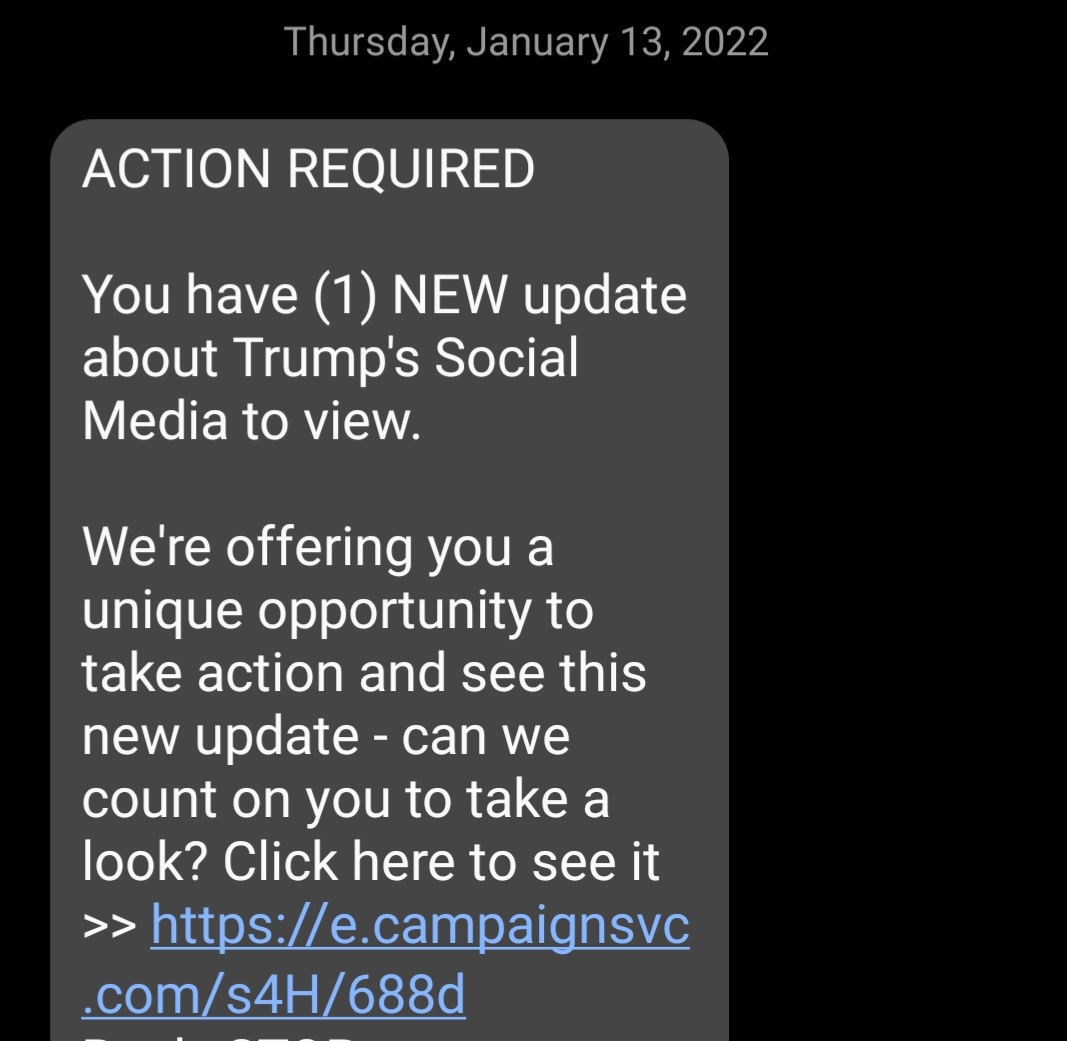Tap the "Media to view." line
Screen dimensions: 1067x1041
click(x=251, y=421)
